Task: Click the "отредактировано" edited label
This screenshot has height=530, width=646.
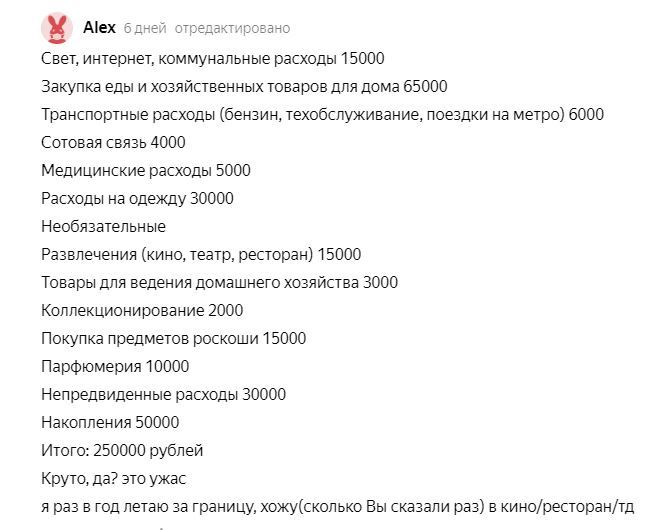Action: pos(233,27)
